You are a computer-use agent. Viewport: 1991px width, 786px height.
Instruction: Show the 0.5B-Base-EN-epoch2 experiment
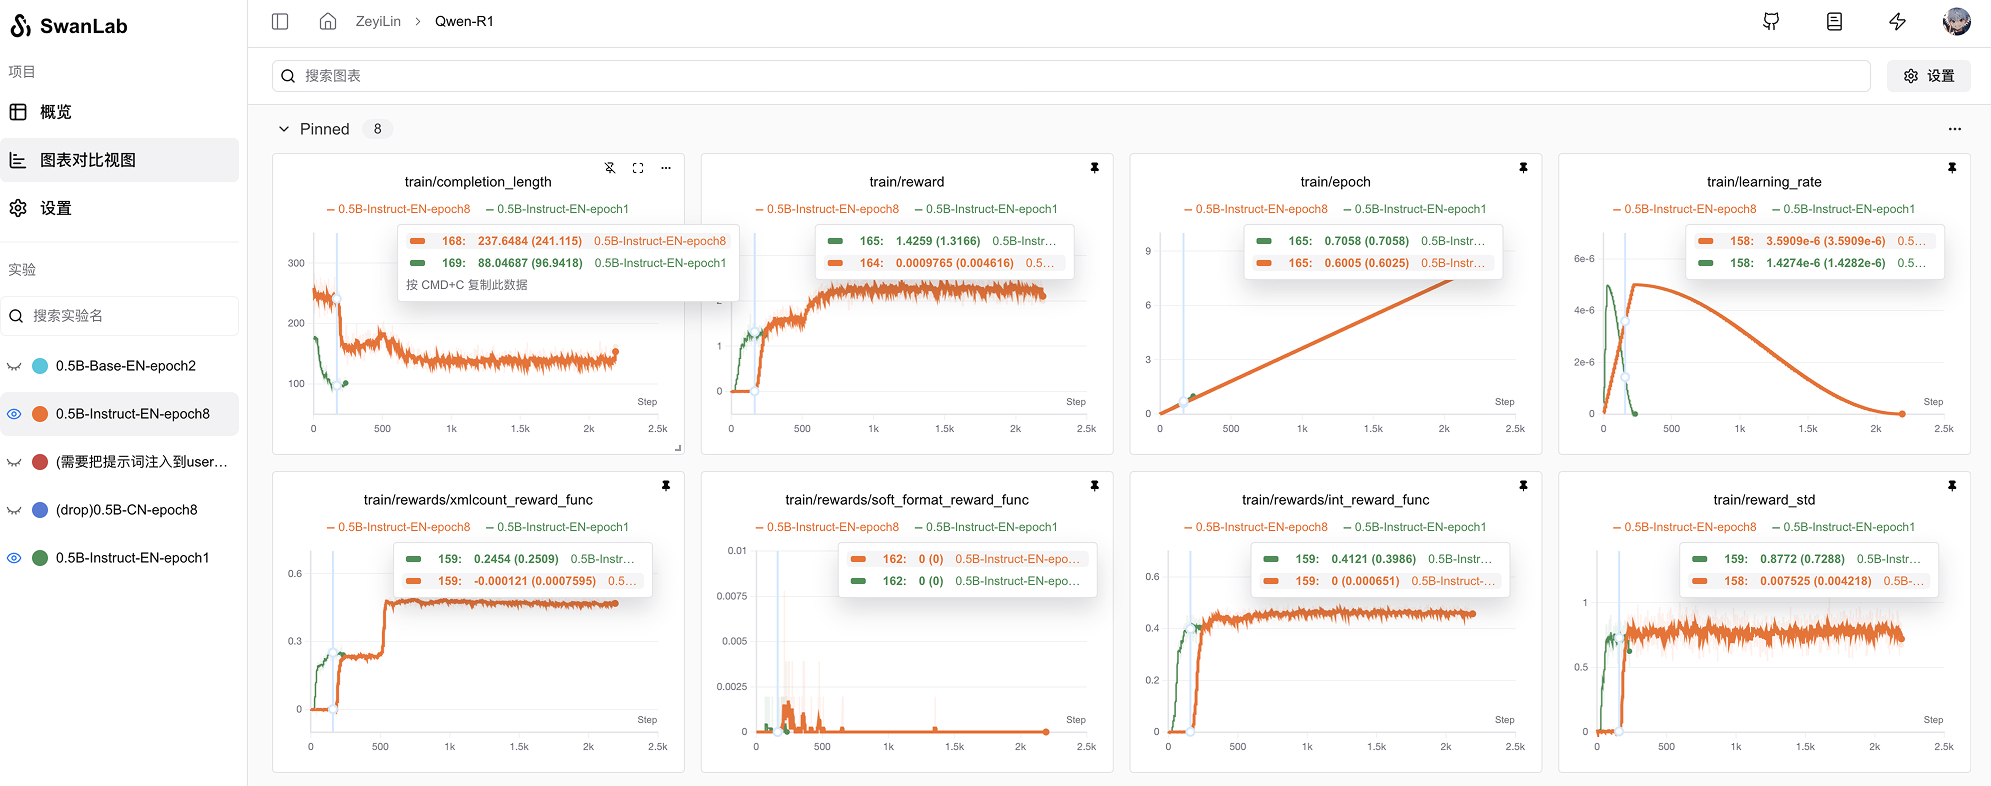[x=14, y=366]
